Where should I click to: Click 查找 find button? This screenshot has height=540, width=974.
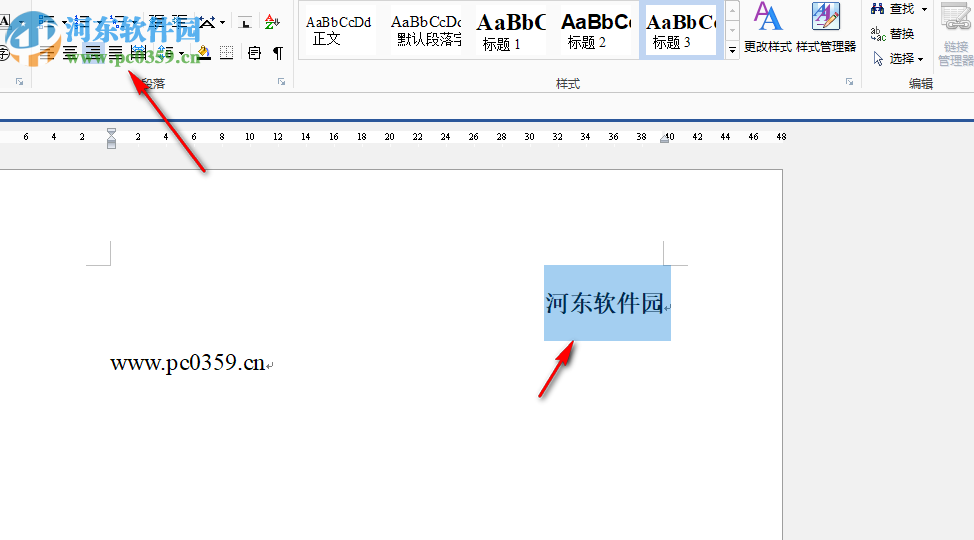tap(893, 9)
